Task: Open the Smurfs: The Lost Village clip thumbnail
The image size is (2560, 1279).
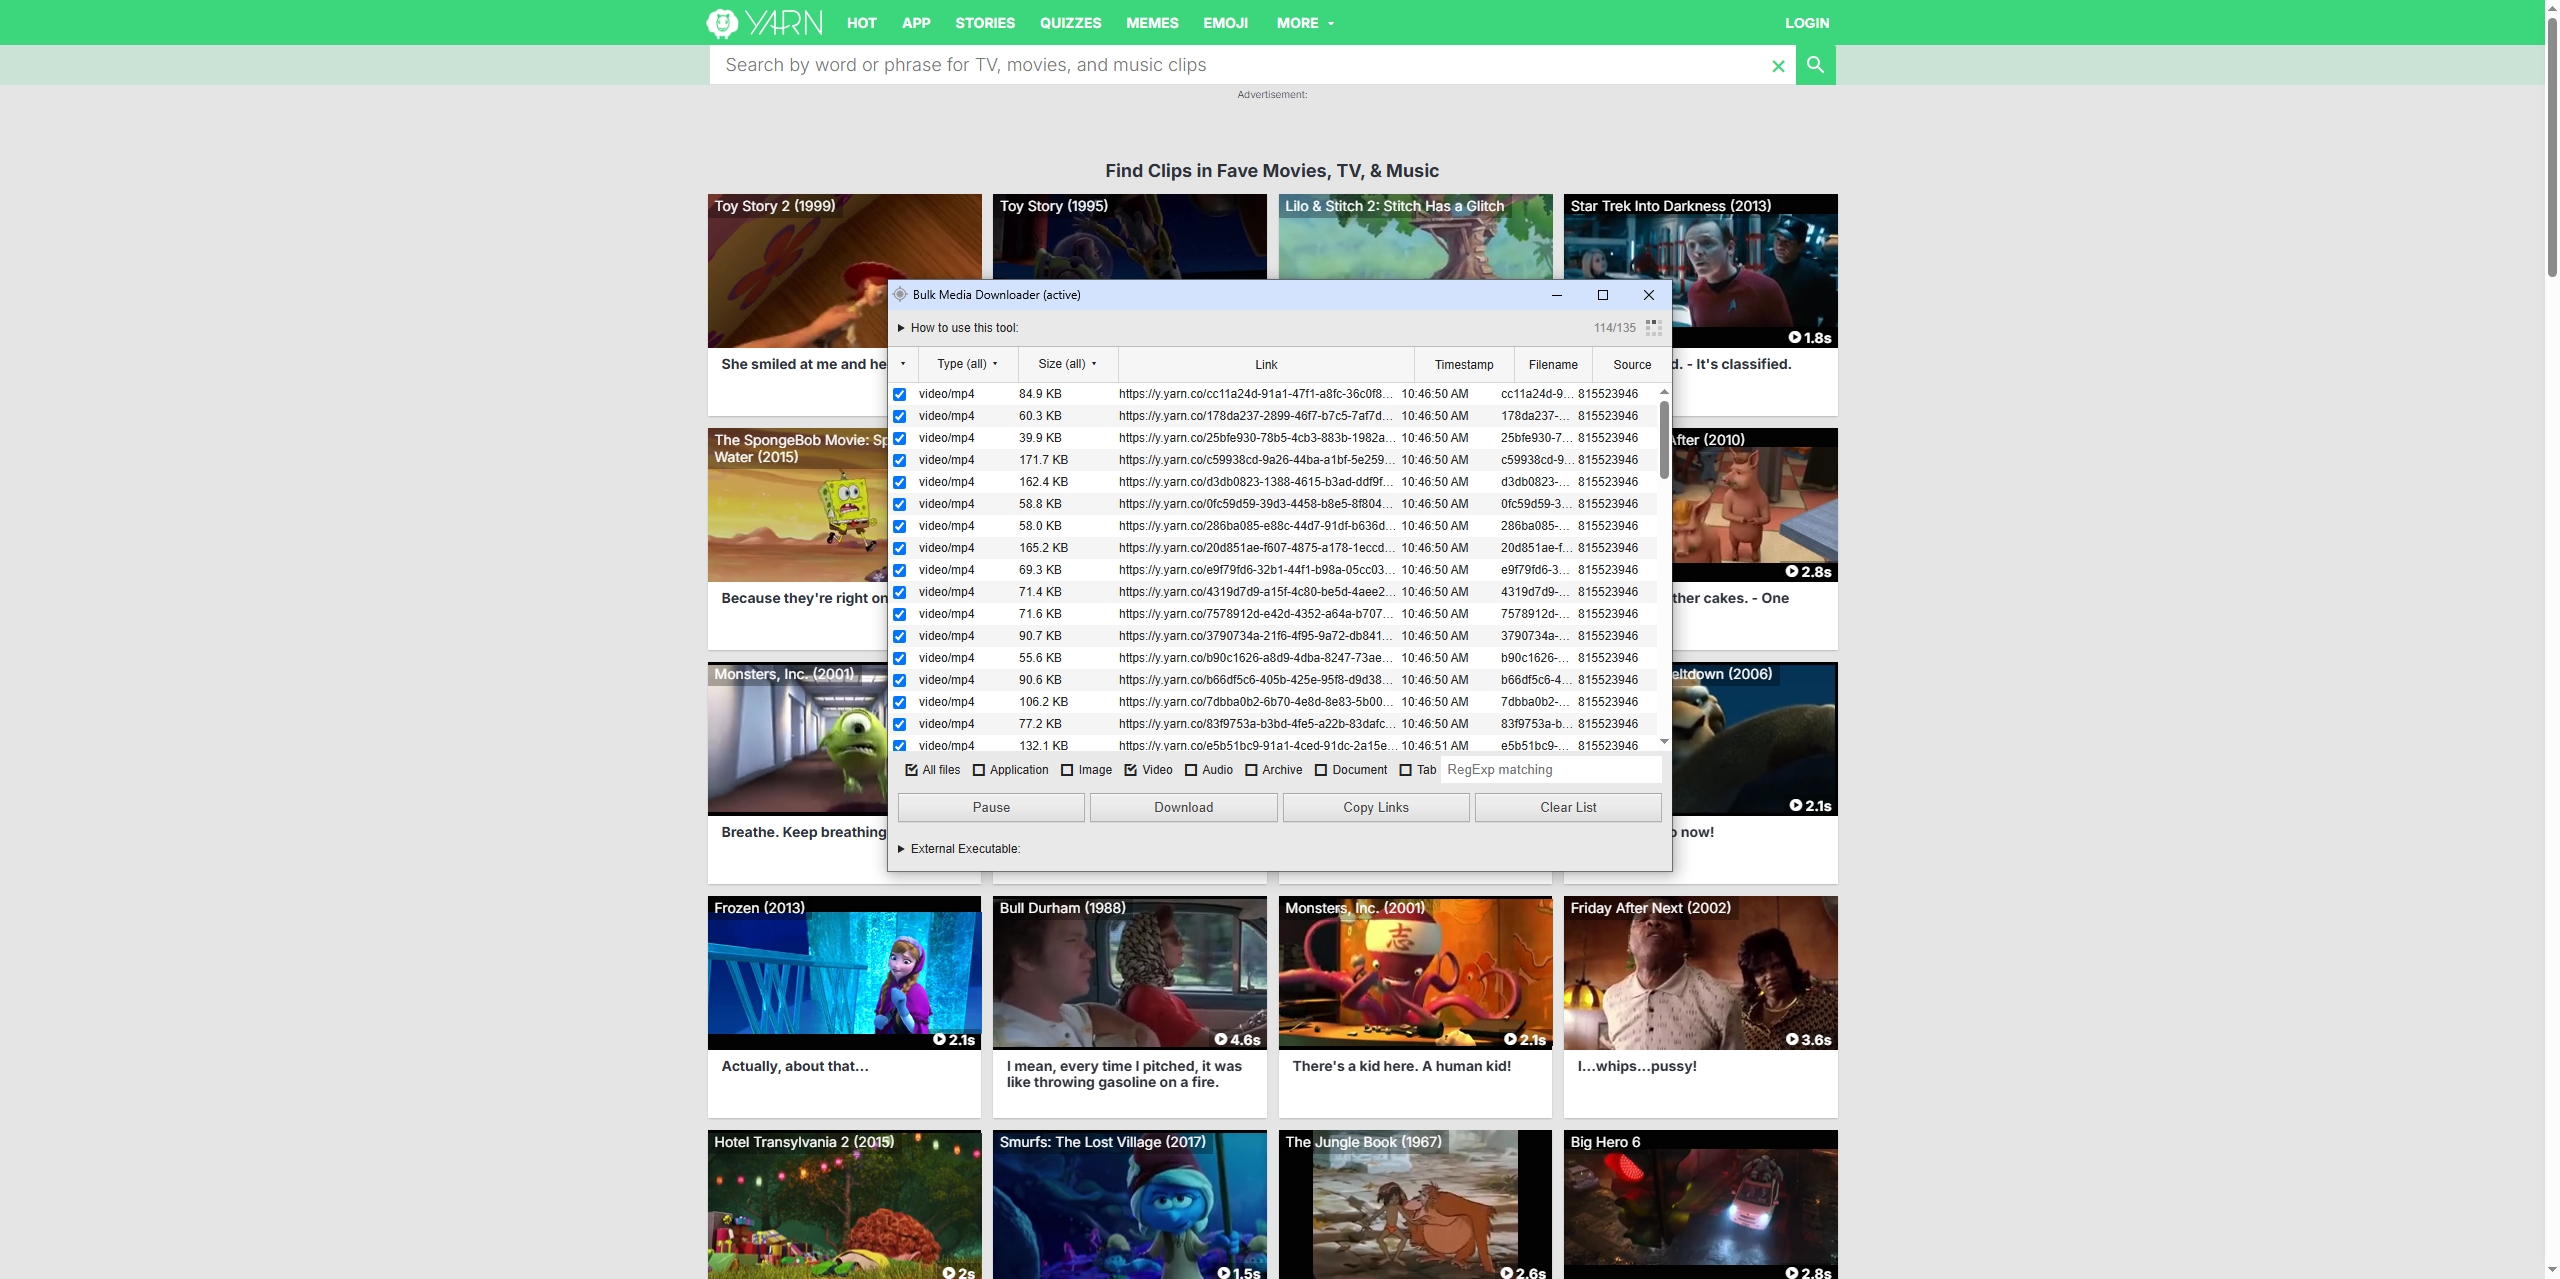Action: (x=1129, y=1205)
